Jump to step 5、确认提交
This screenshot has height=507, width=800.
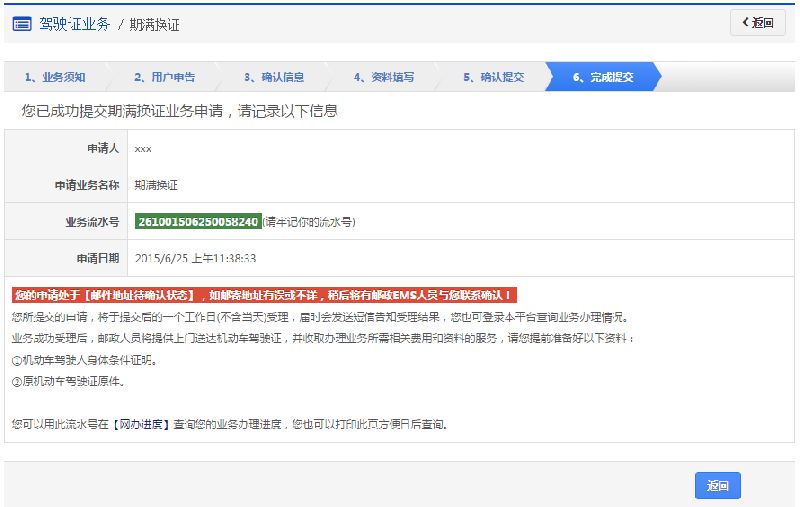tap(493, 77)
